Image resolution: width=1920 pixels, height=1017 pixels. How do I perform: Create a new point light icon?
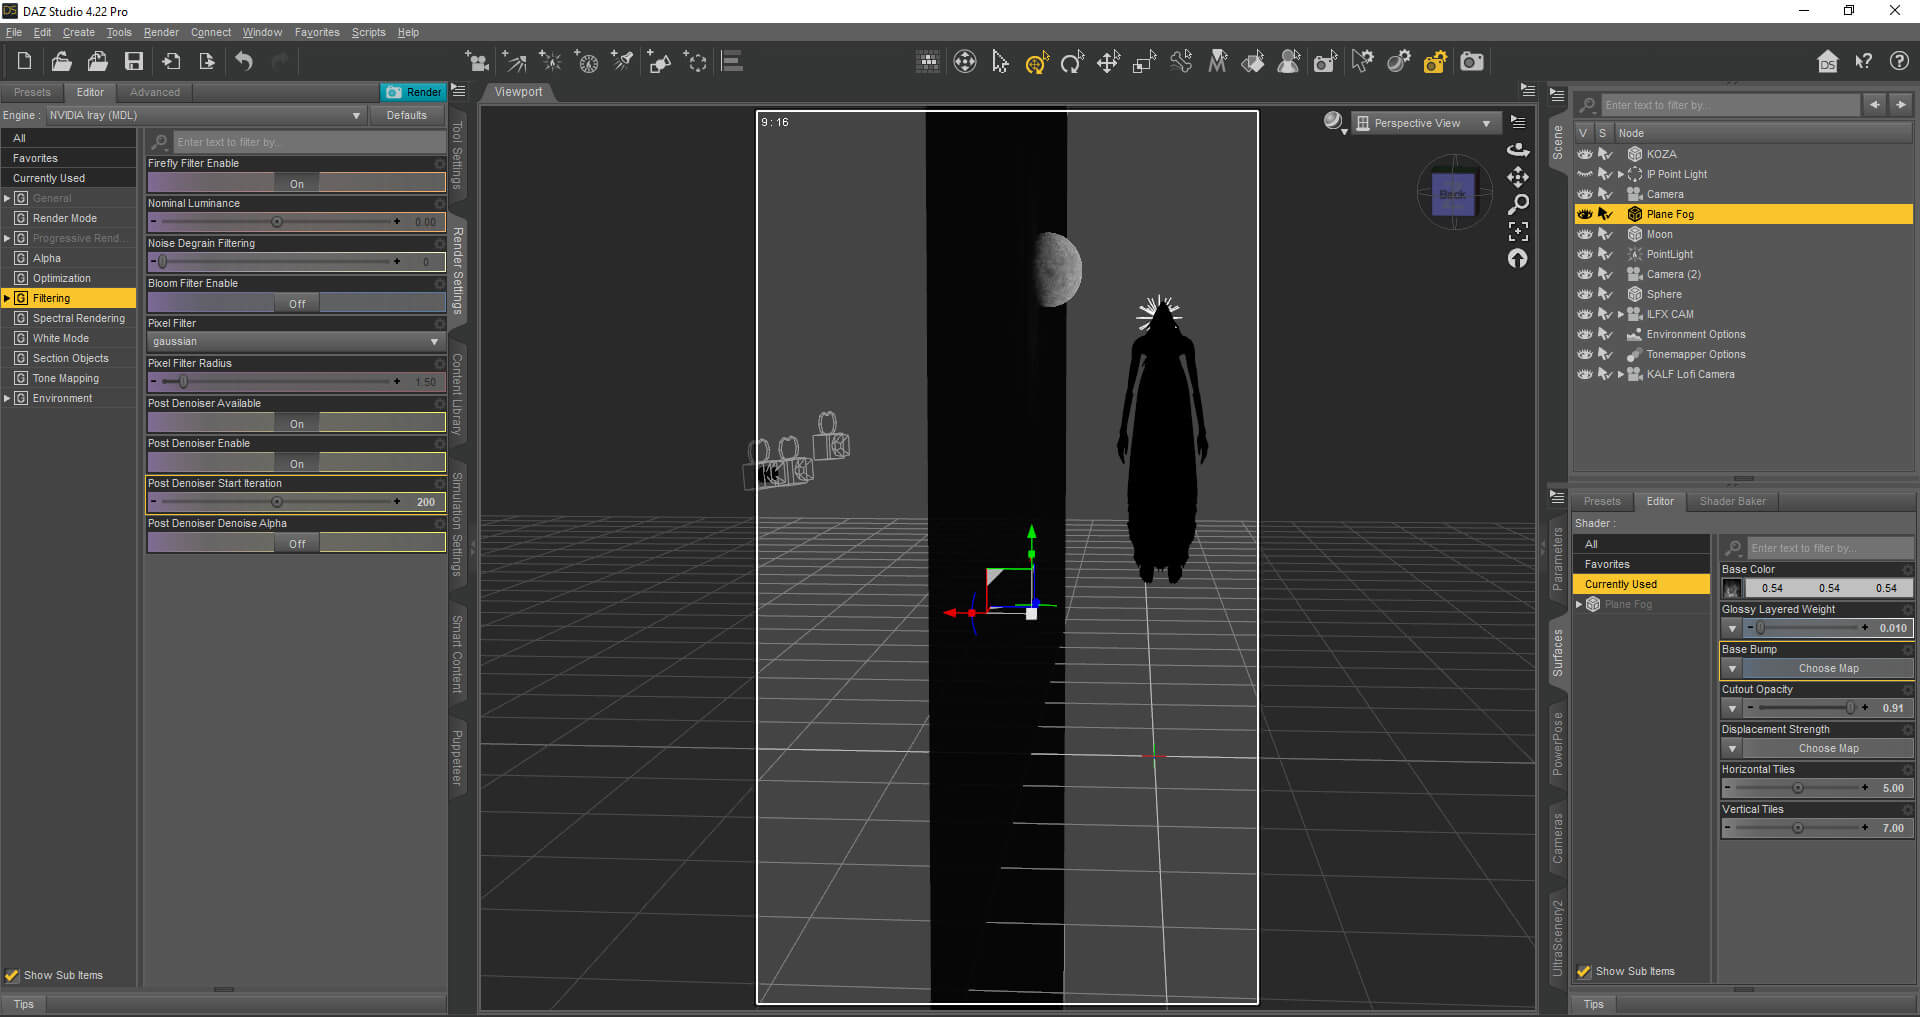coord(551,62)
